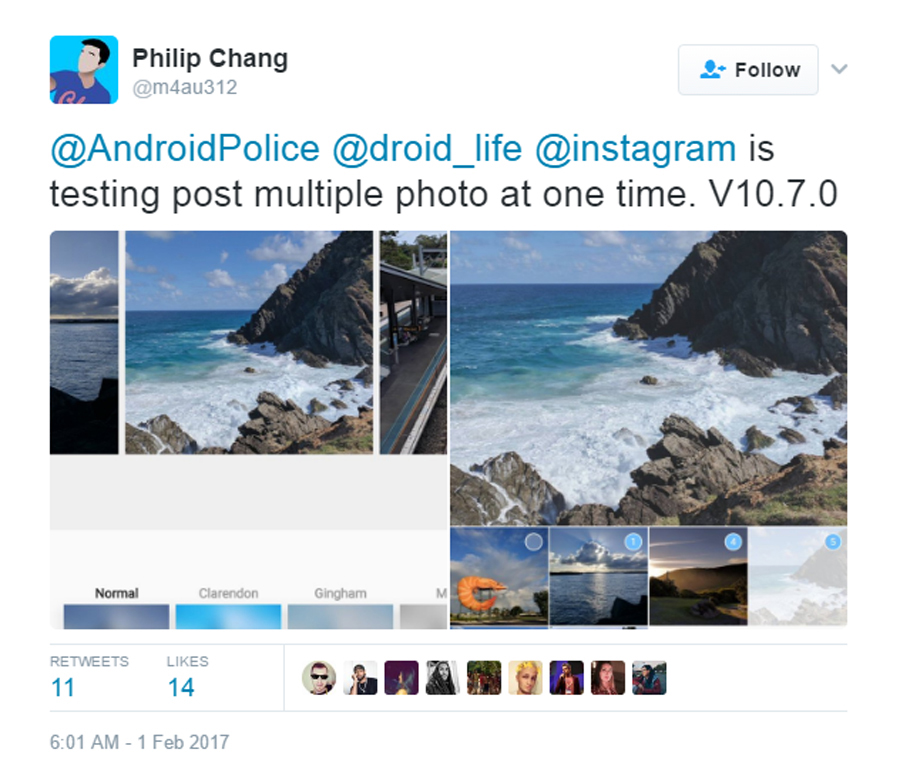Open the large rocky coast preview photo

click(x=649, y=378)
